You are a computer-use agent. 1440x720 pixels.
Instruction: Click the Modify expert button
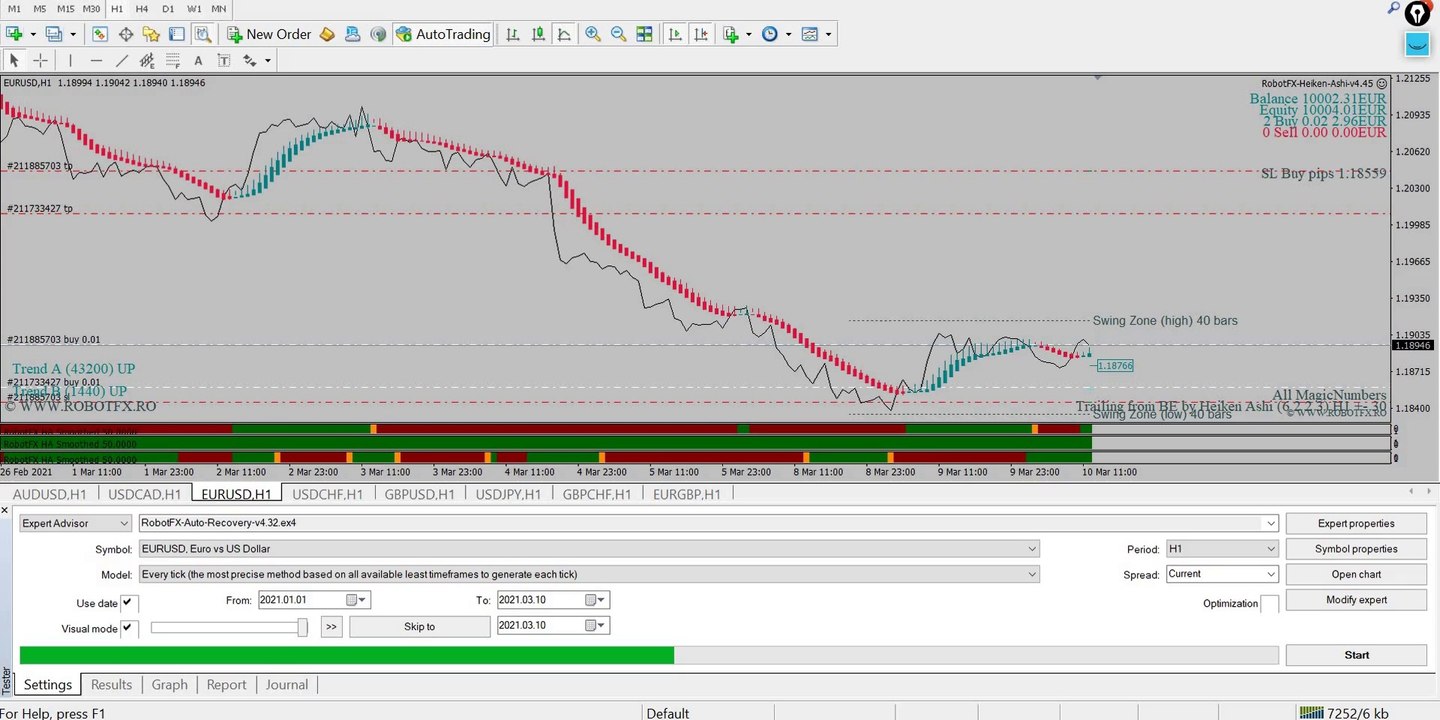pyautogui.click(x=1356, y=600)
